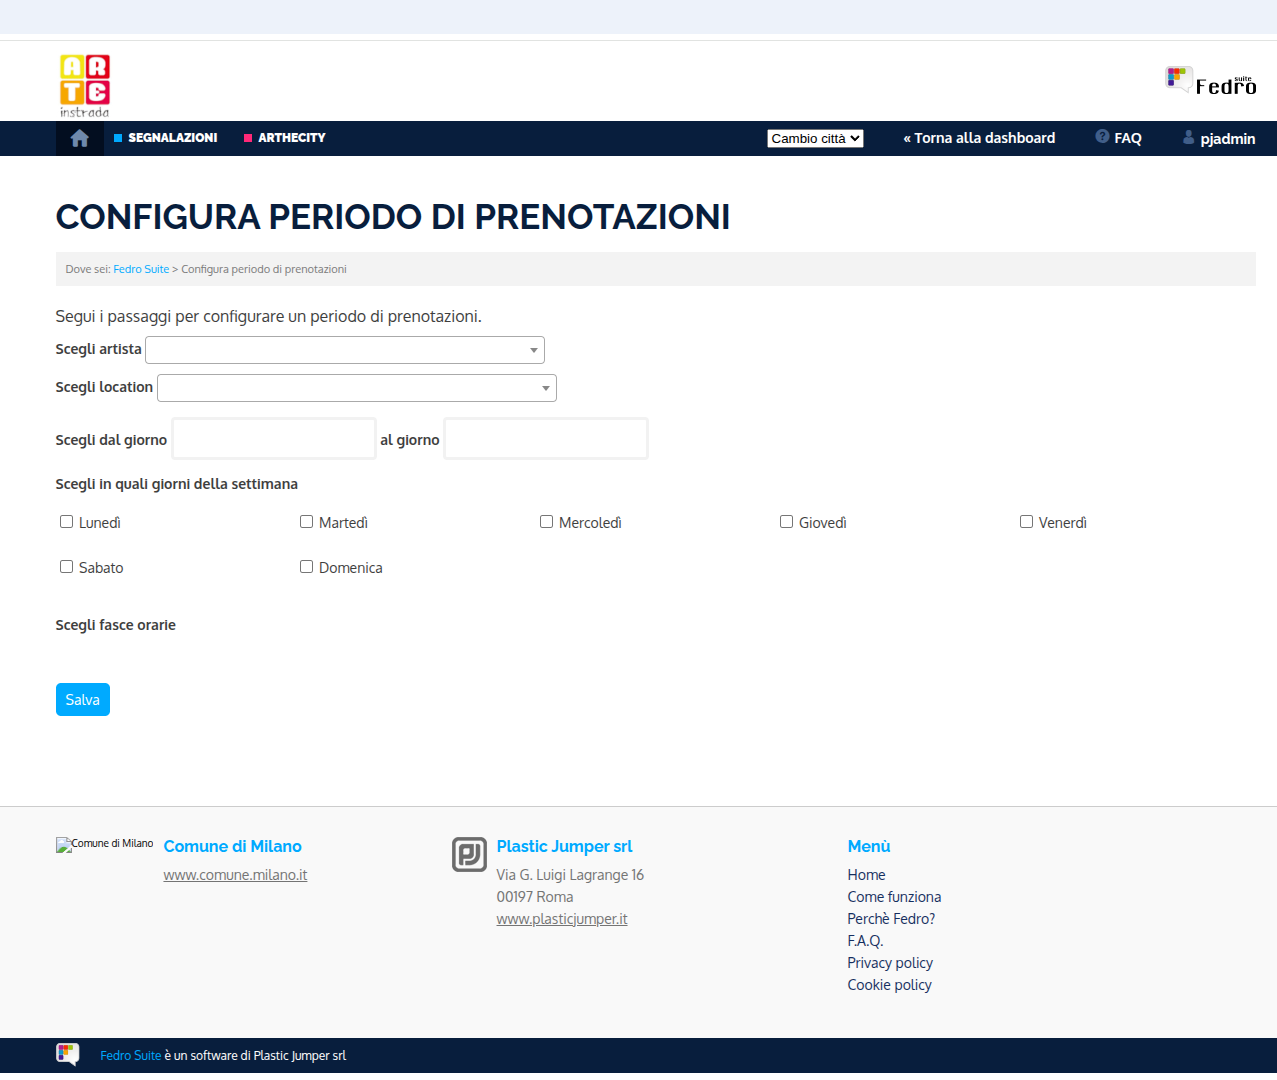Toggle the Sabato checkbox
This screenshot has width=1277, height=1080.
67,567
